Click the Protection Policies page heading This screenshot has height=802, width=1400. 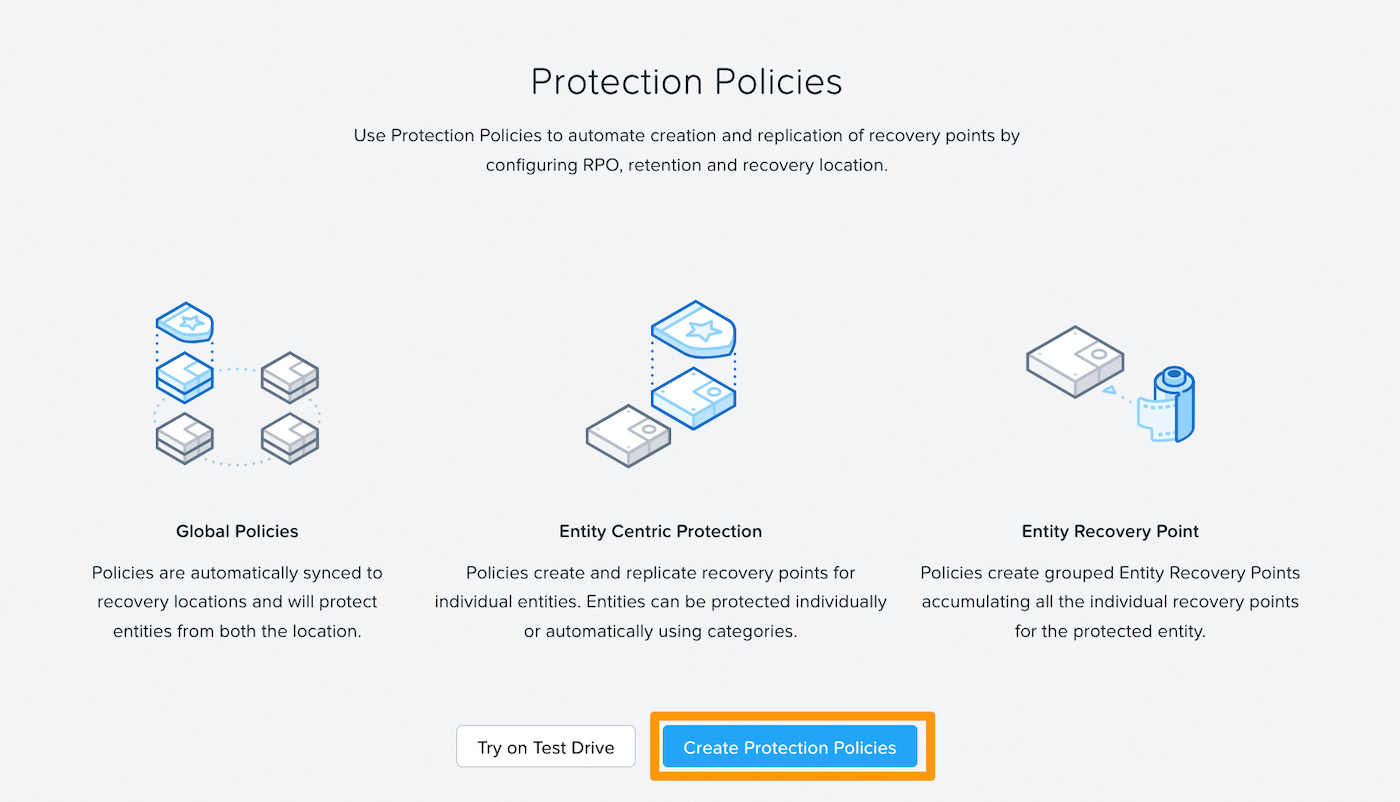click(x=686, y=81)
